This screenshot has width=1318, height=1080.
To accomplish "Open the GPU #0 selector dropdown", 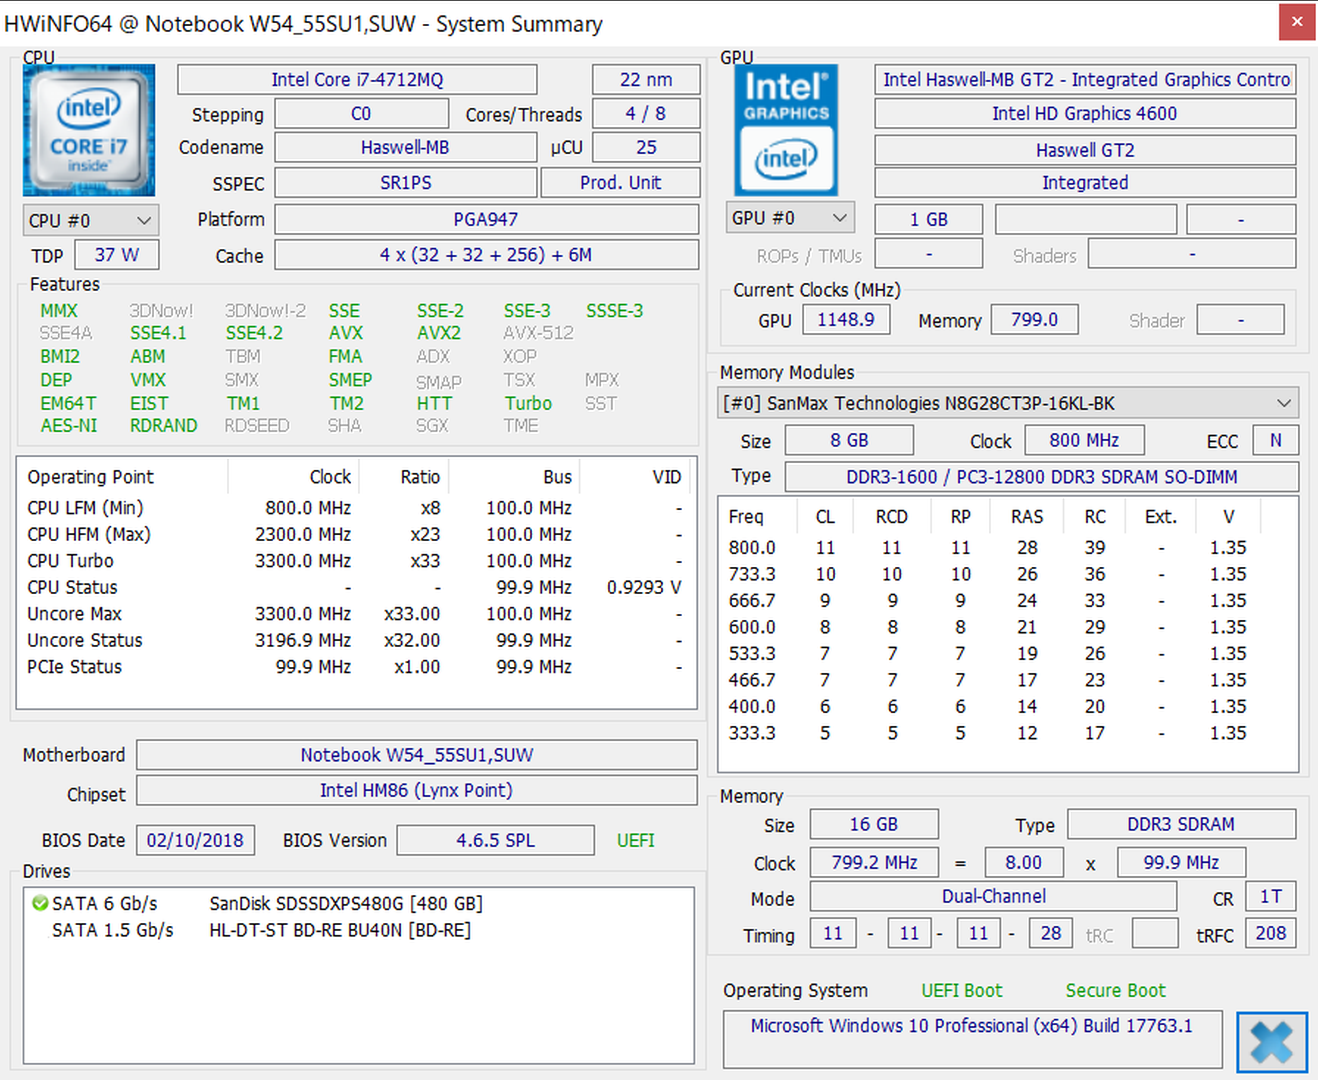I will click(792, 218).
